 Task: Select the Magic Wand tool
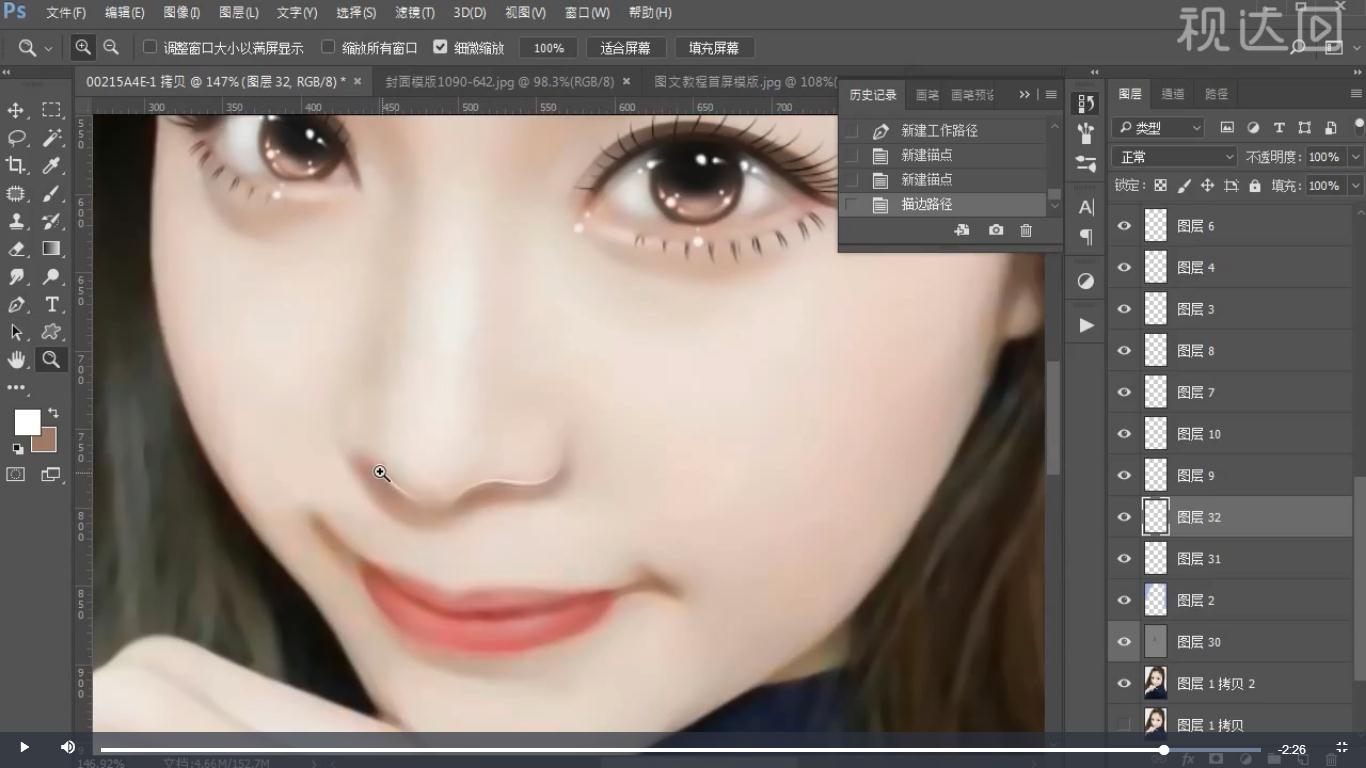(x=51, y=138)
